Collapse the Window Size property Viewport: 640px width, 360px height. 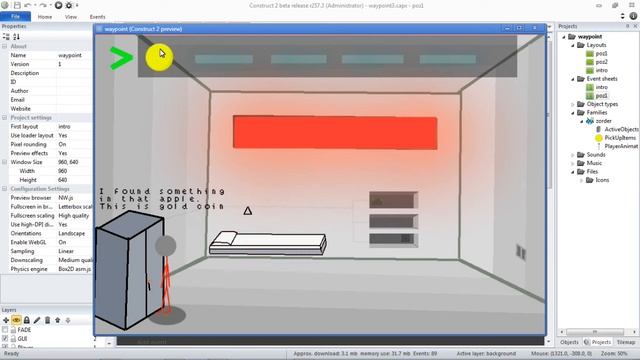[4, 162]
